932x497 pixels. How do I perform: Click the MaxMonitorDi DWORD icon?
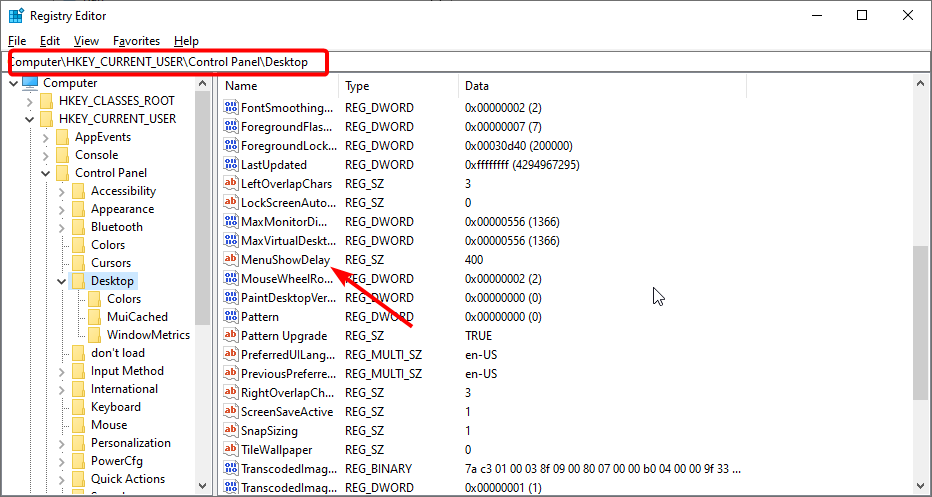coord(231,222)
